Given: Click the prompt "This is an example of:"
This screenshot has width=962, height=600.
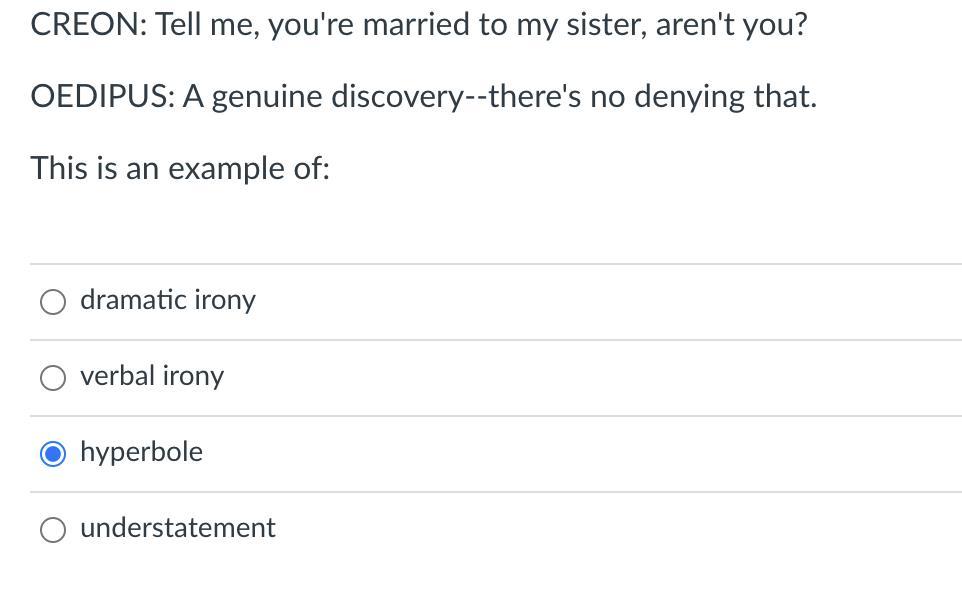Looking at the screenshot, I should (180, 168).
